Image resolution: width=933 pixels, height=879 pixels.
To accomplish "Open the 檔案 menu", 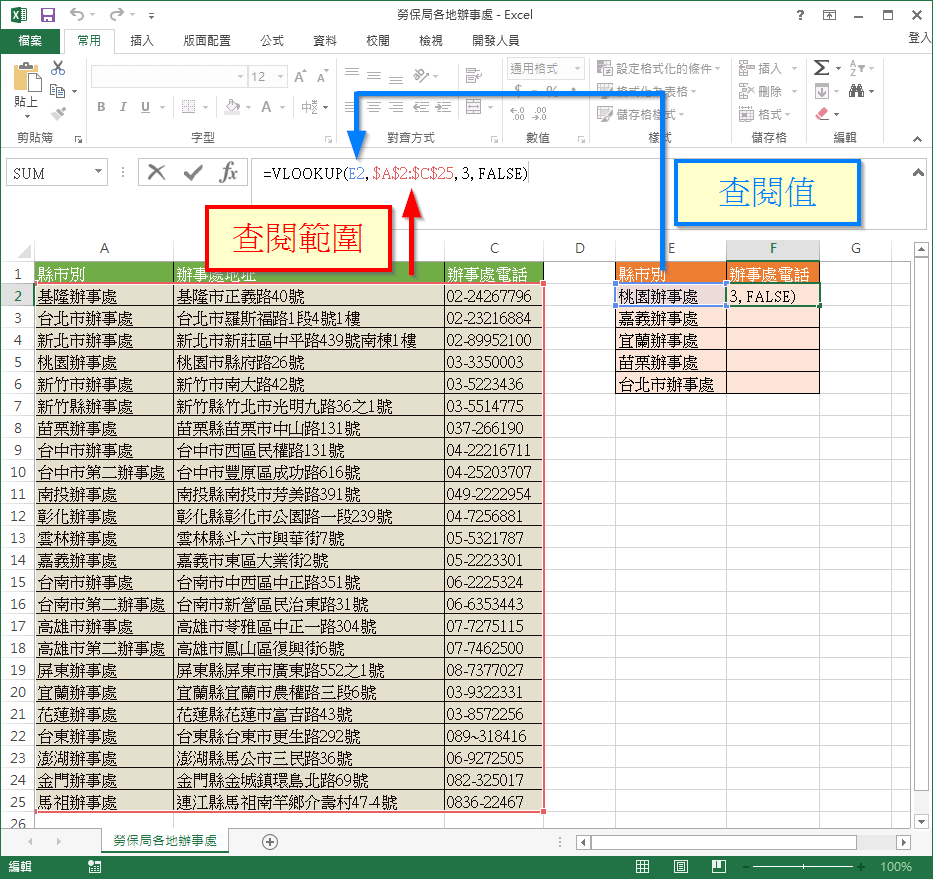I will (x=30, y=41).
